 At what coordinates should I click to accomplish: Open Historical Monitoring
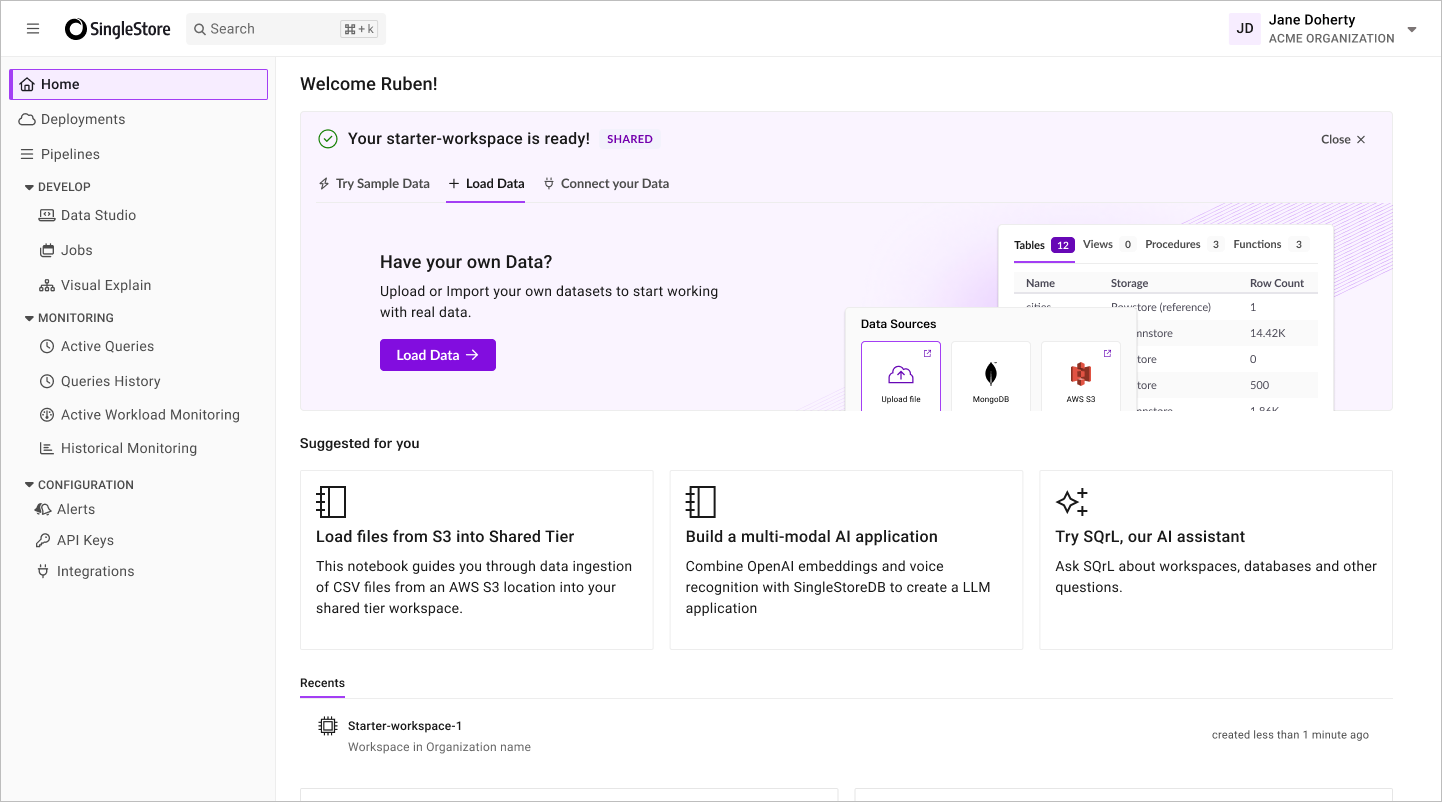128,448
